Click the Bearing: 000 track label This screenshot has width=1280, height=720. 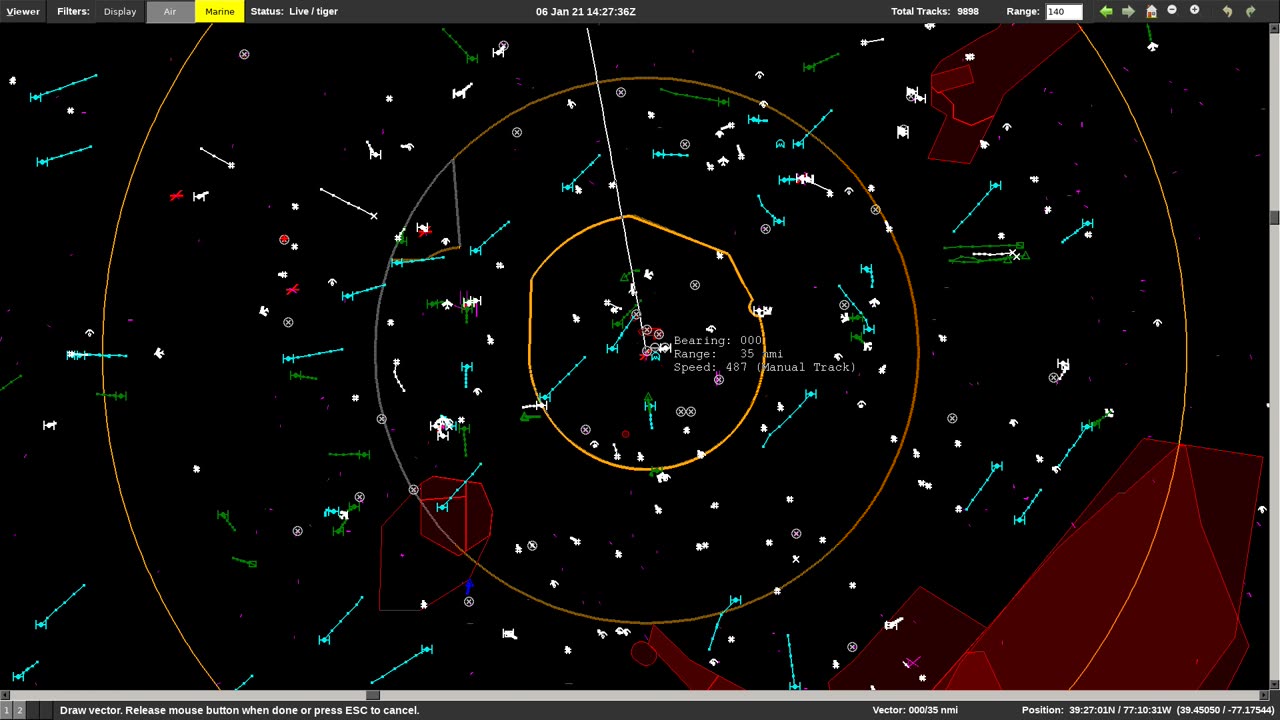718,341
